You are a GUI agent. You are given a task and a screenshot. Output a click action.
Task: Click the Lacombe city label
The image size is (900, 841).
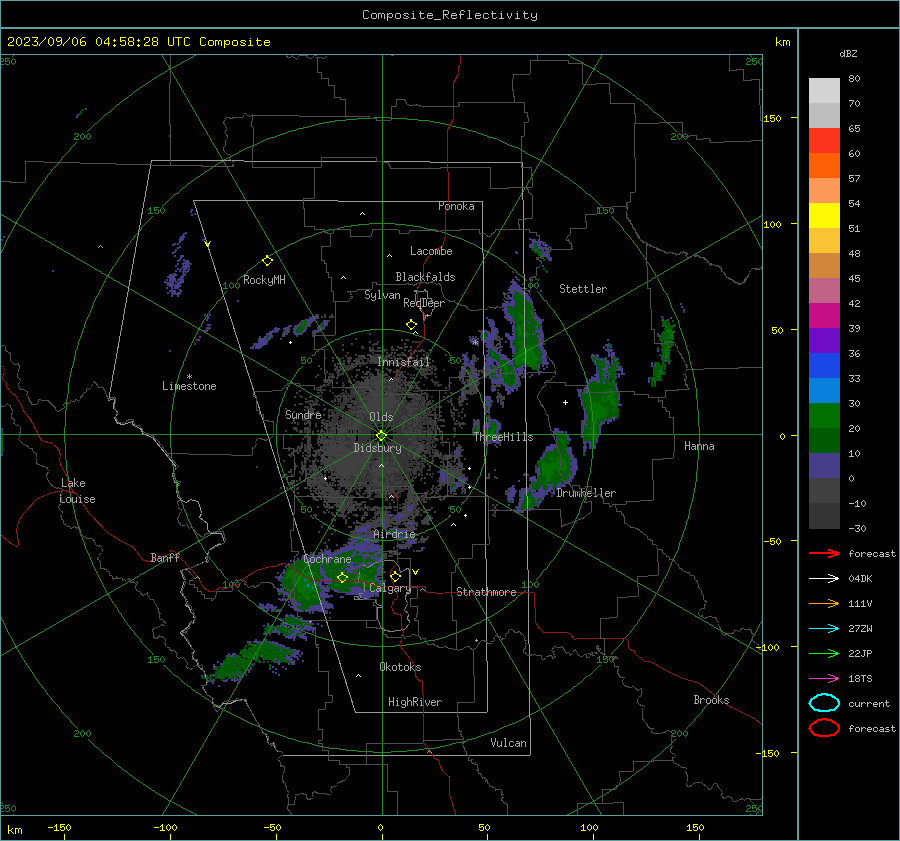coord(431,251)
